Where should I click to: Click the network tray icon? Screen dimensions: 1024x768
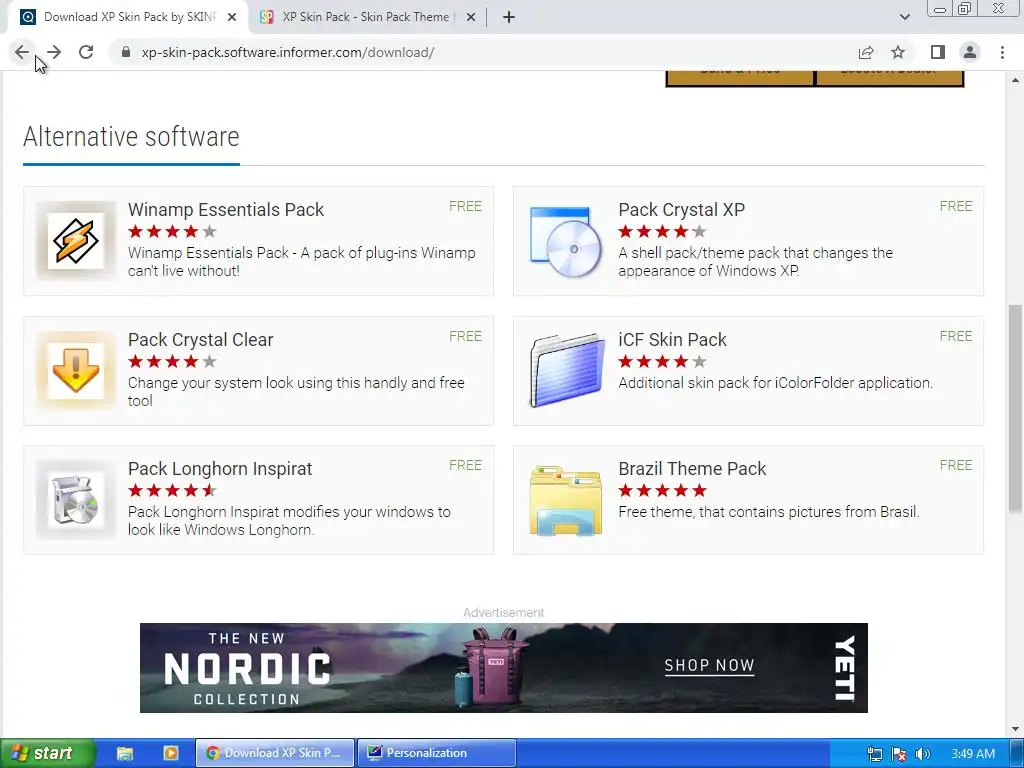[874, 754]
